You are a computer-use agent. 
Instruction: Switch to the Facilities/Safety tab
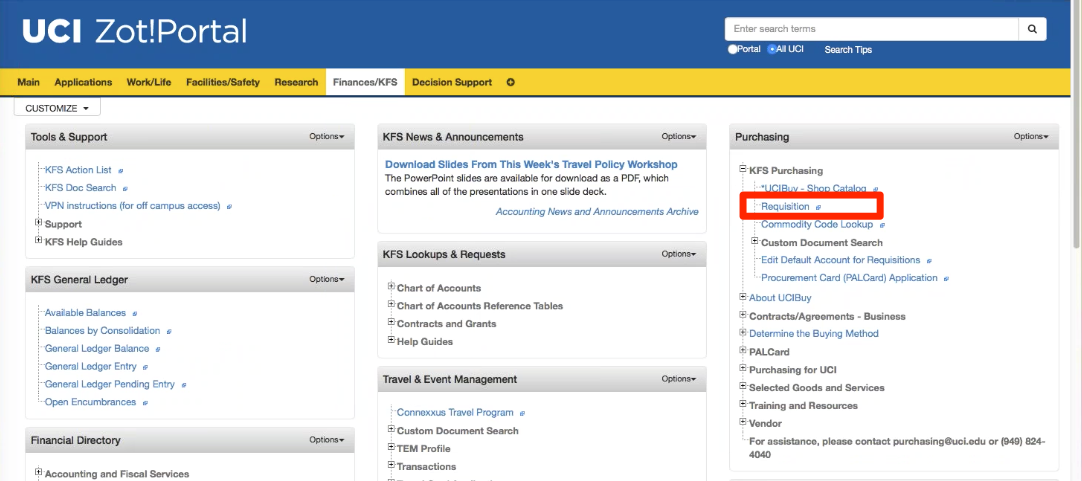click(x=223, y=82)
